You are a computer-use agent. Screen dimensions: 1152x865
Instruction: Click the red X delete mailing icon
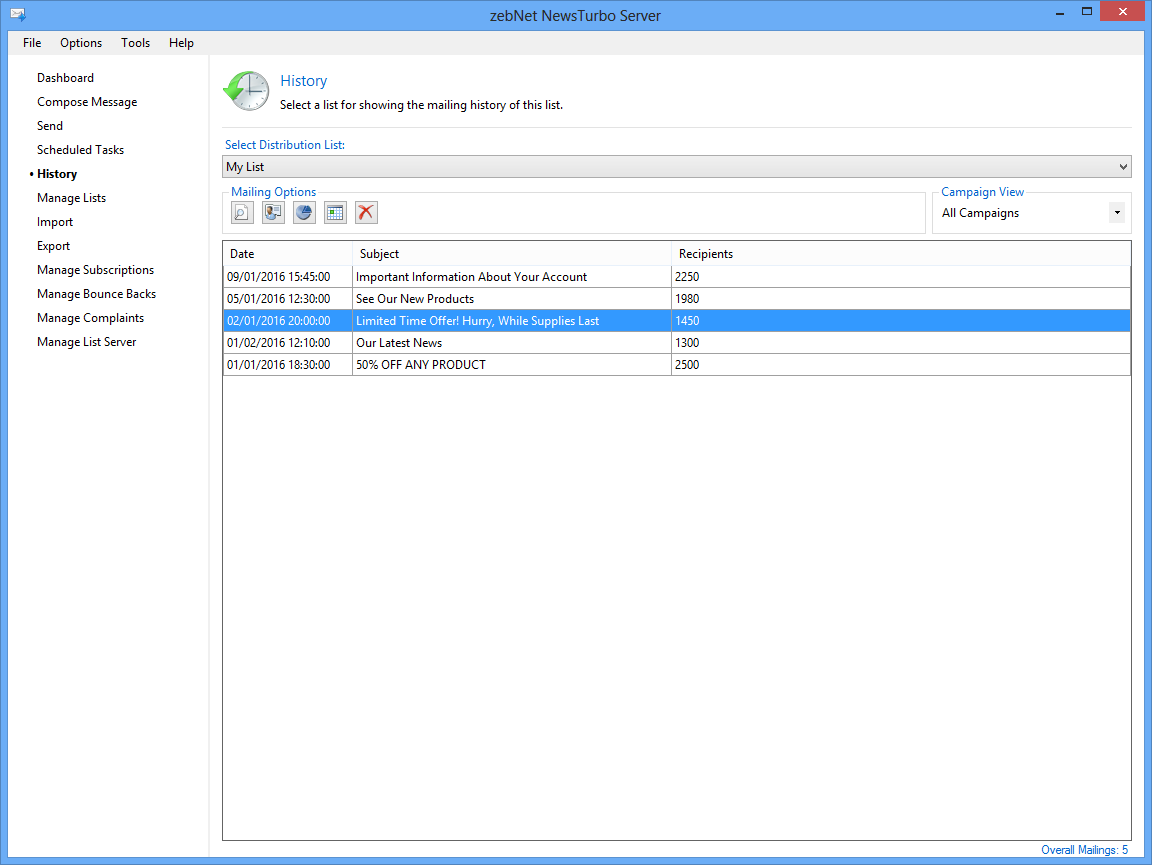pyautogui.click(x=366, y=212)
